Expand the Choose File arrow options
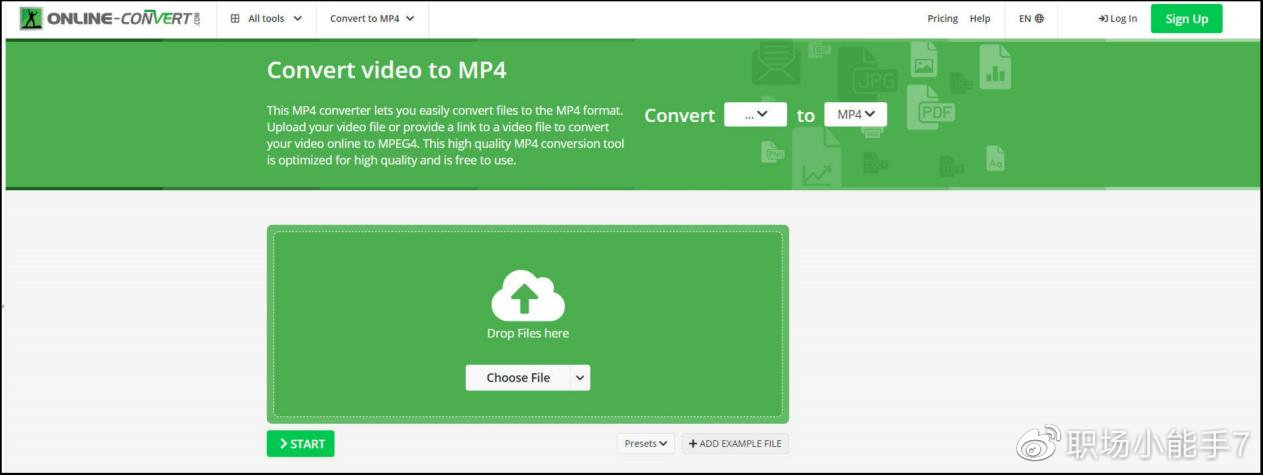 580,377
